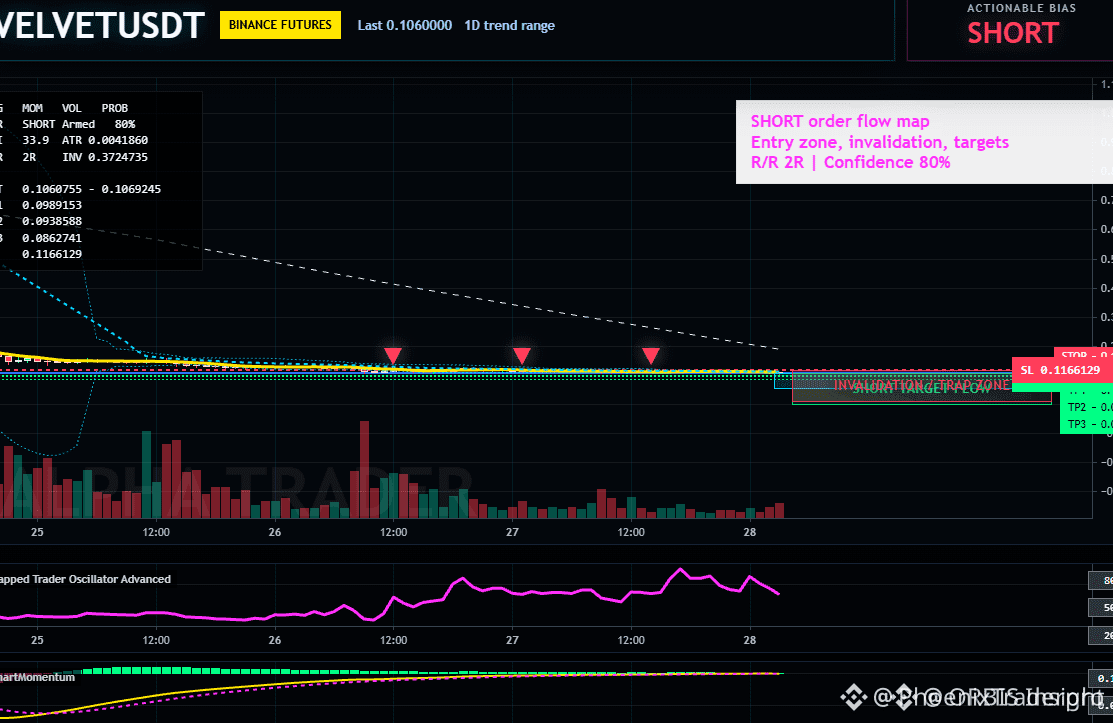Click the '26' date on main chart axis
1113x723 pixels.
click(x=275, y=532)
